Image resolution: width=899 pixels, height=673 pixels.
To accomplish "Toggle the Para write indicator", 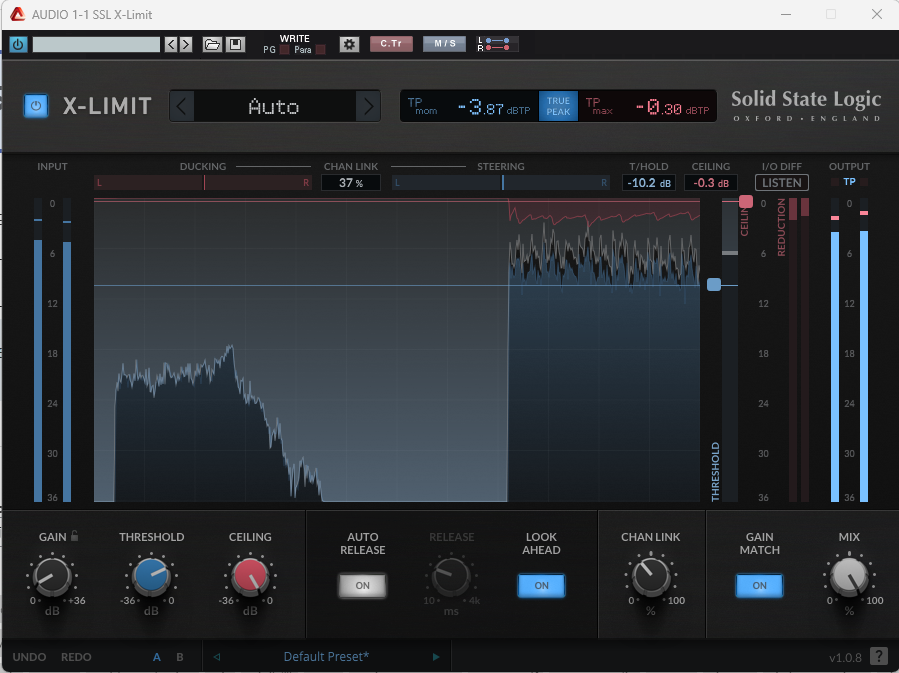I will (320, 50).
